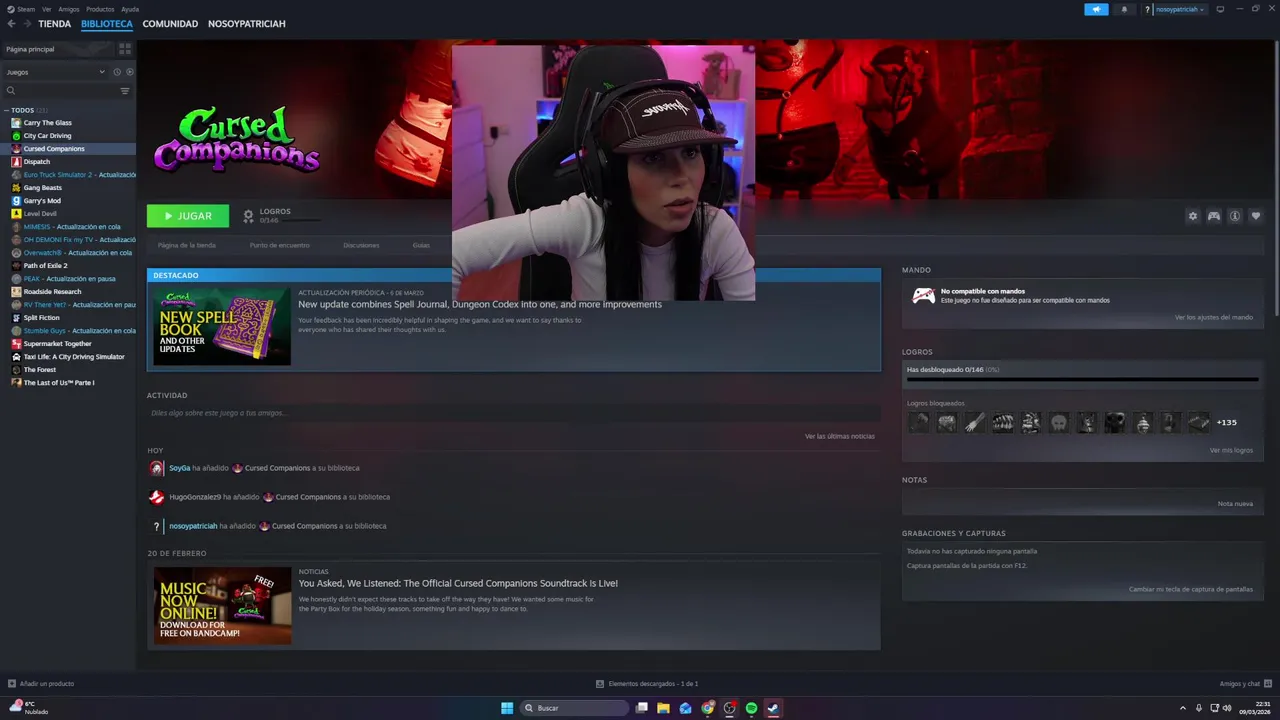The image size is (1280, 720).
Task: Open the Discusiones tab
Action: [361, 245]
